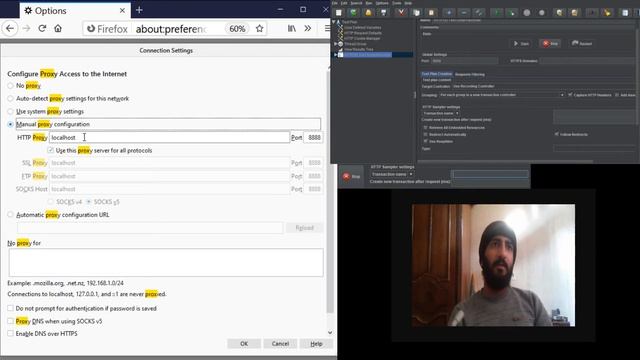Toggle Follow Redirects checkbox in JMeter
Viewport: 640px width, 360px height.
pos(556,134)
